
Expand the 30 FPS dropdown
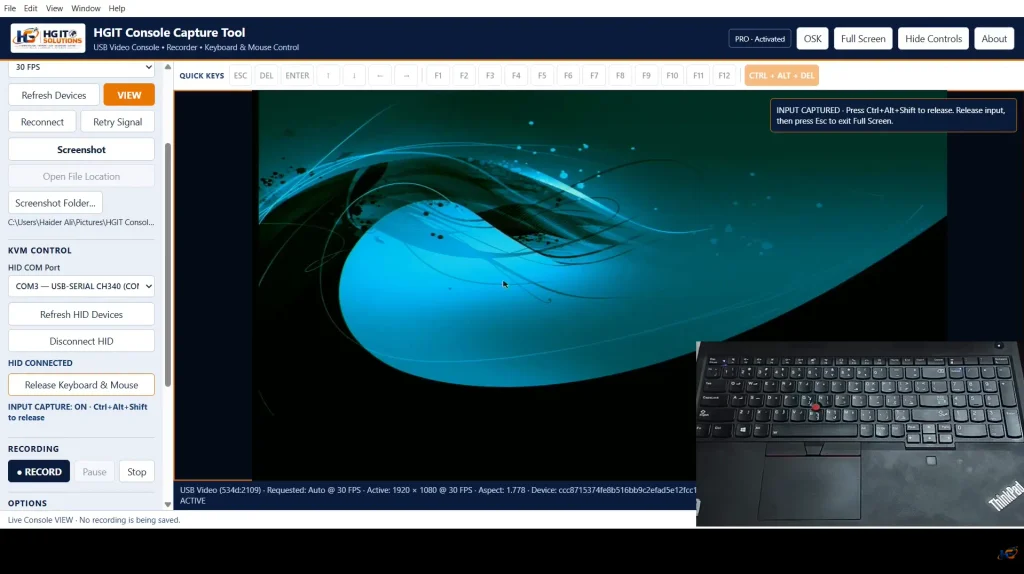pyautogui.click(x=82, y=67)
